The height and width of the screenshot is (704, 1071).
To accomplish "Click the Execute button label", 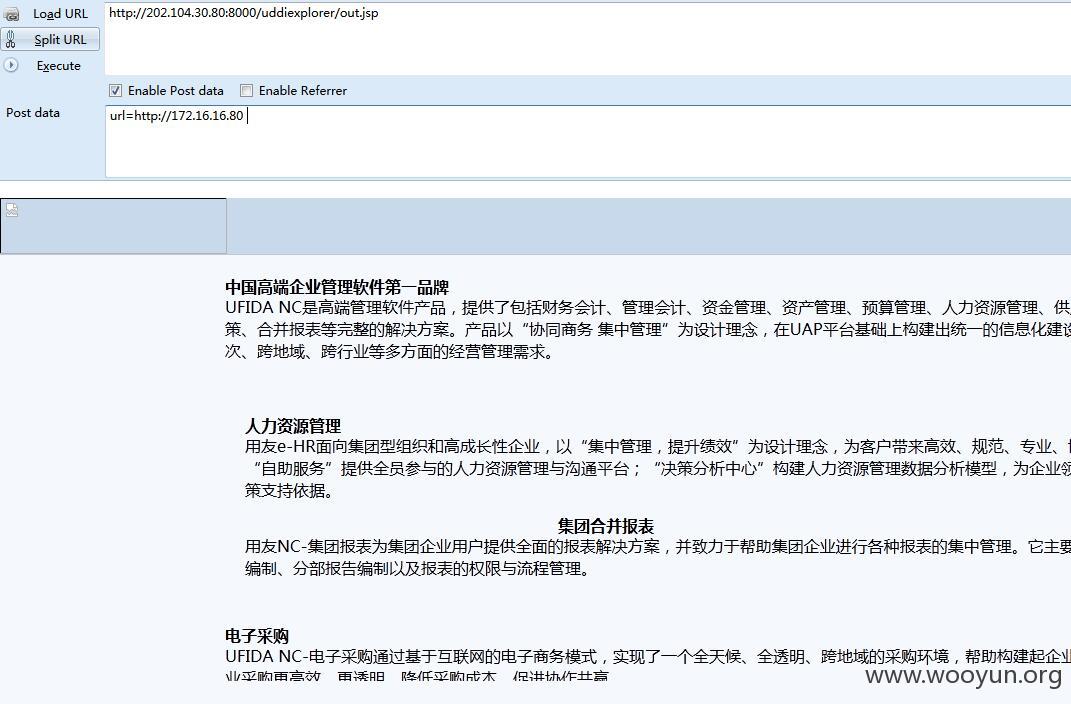I will (x=59, y=66).
